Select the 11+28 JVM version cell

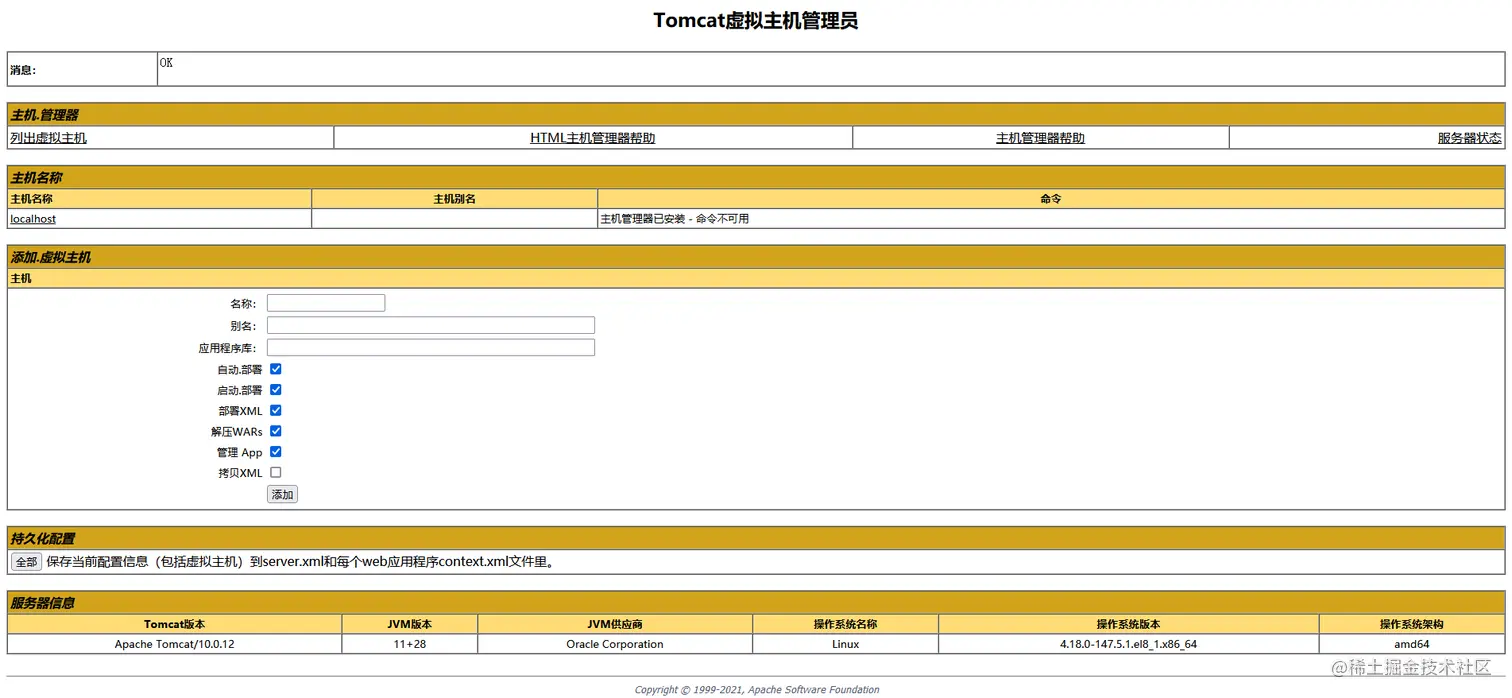410,644
